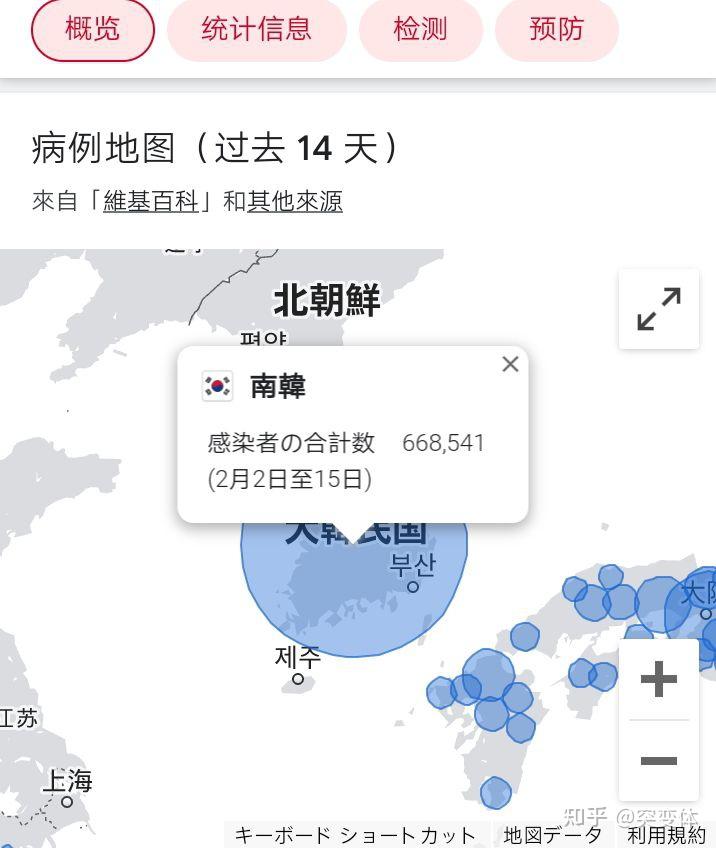
Task: Open the 利用規約 link
Action: 666,836
